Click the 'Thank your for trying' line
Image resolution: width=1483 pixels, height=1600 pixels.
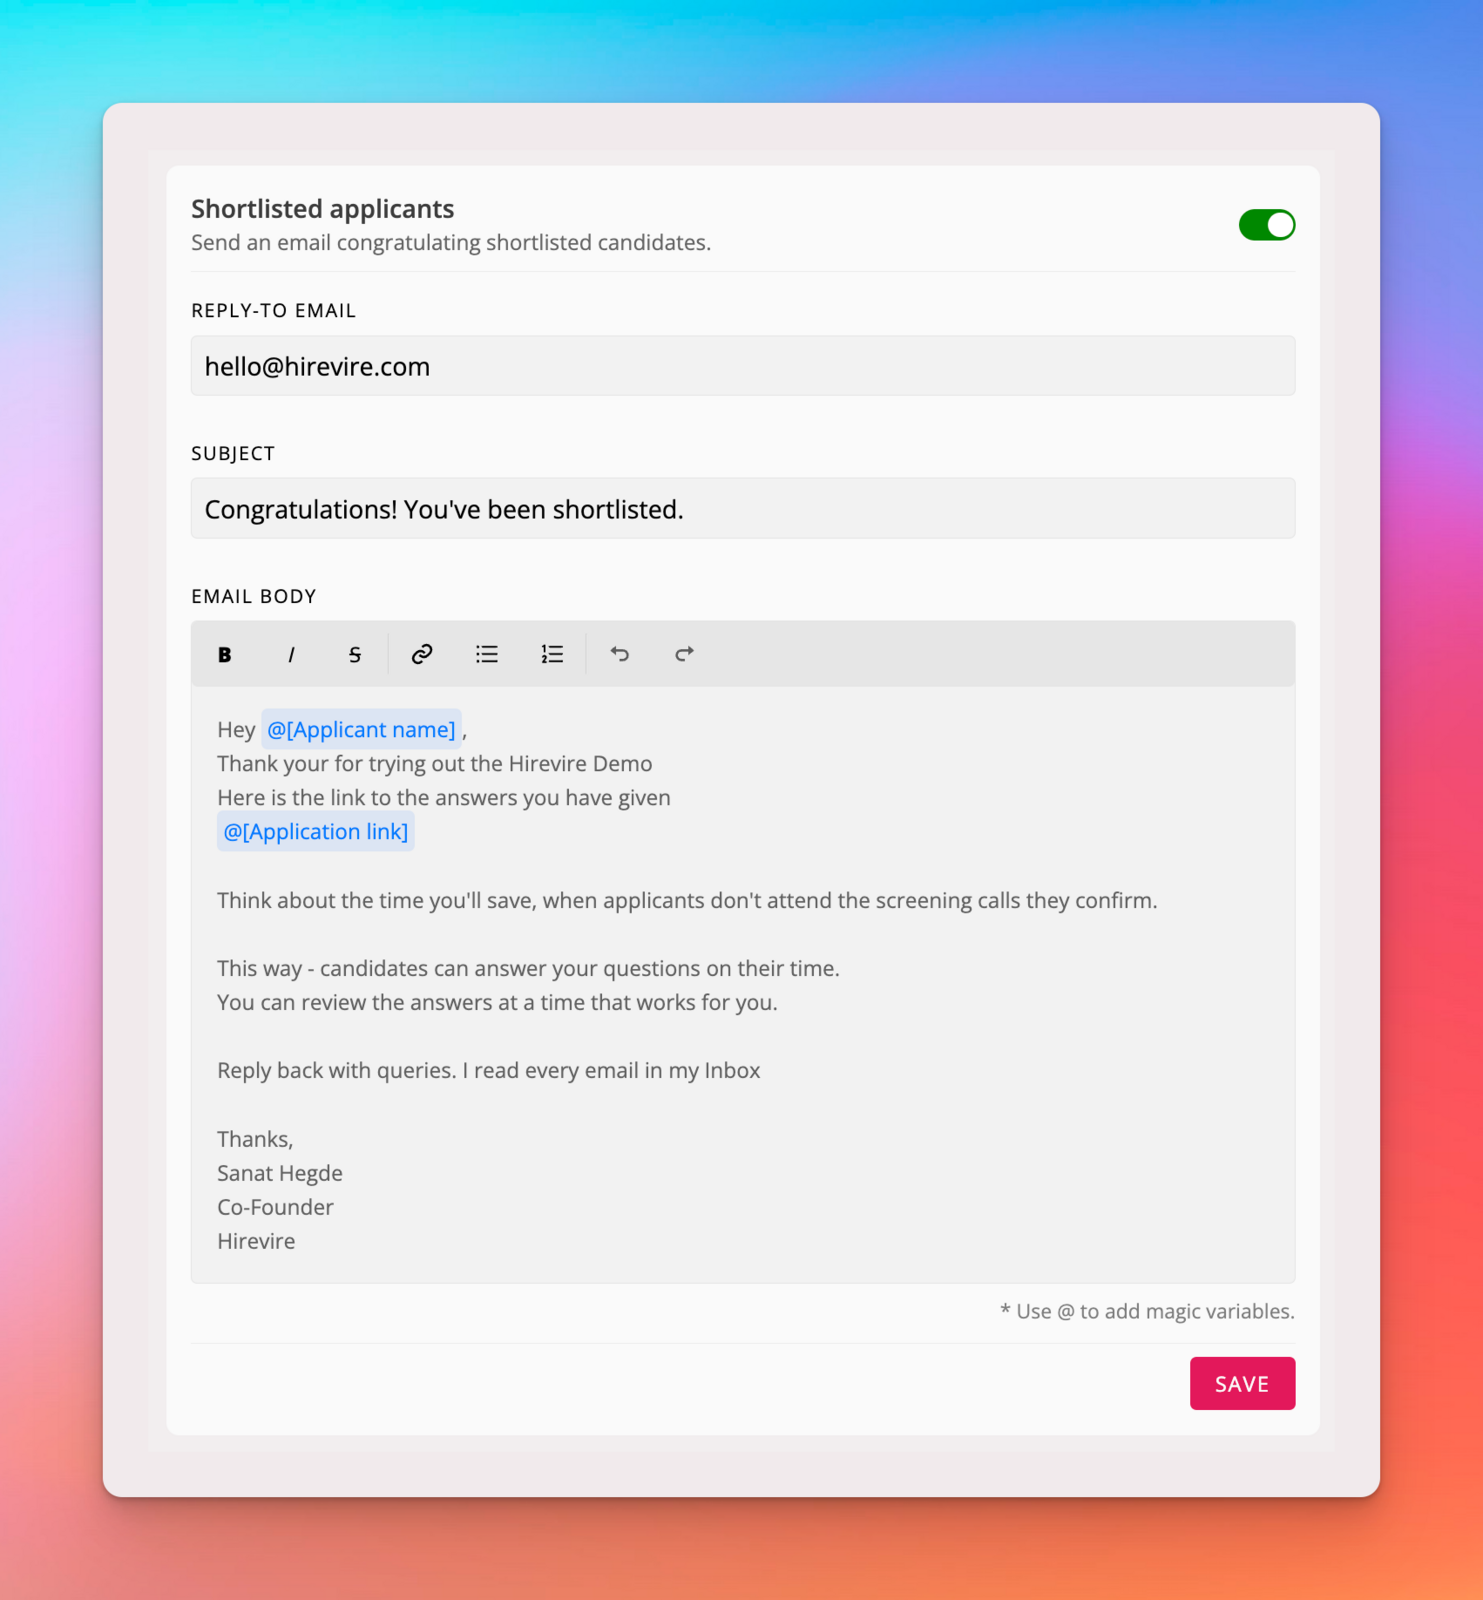[435, 763]
